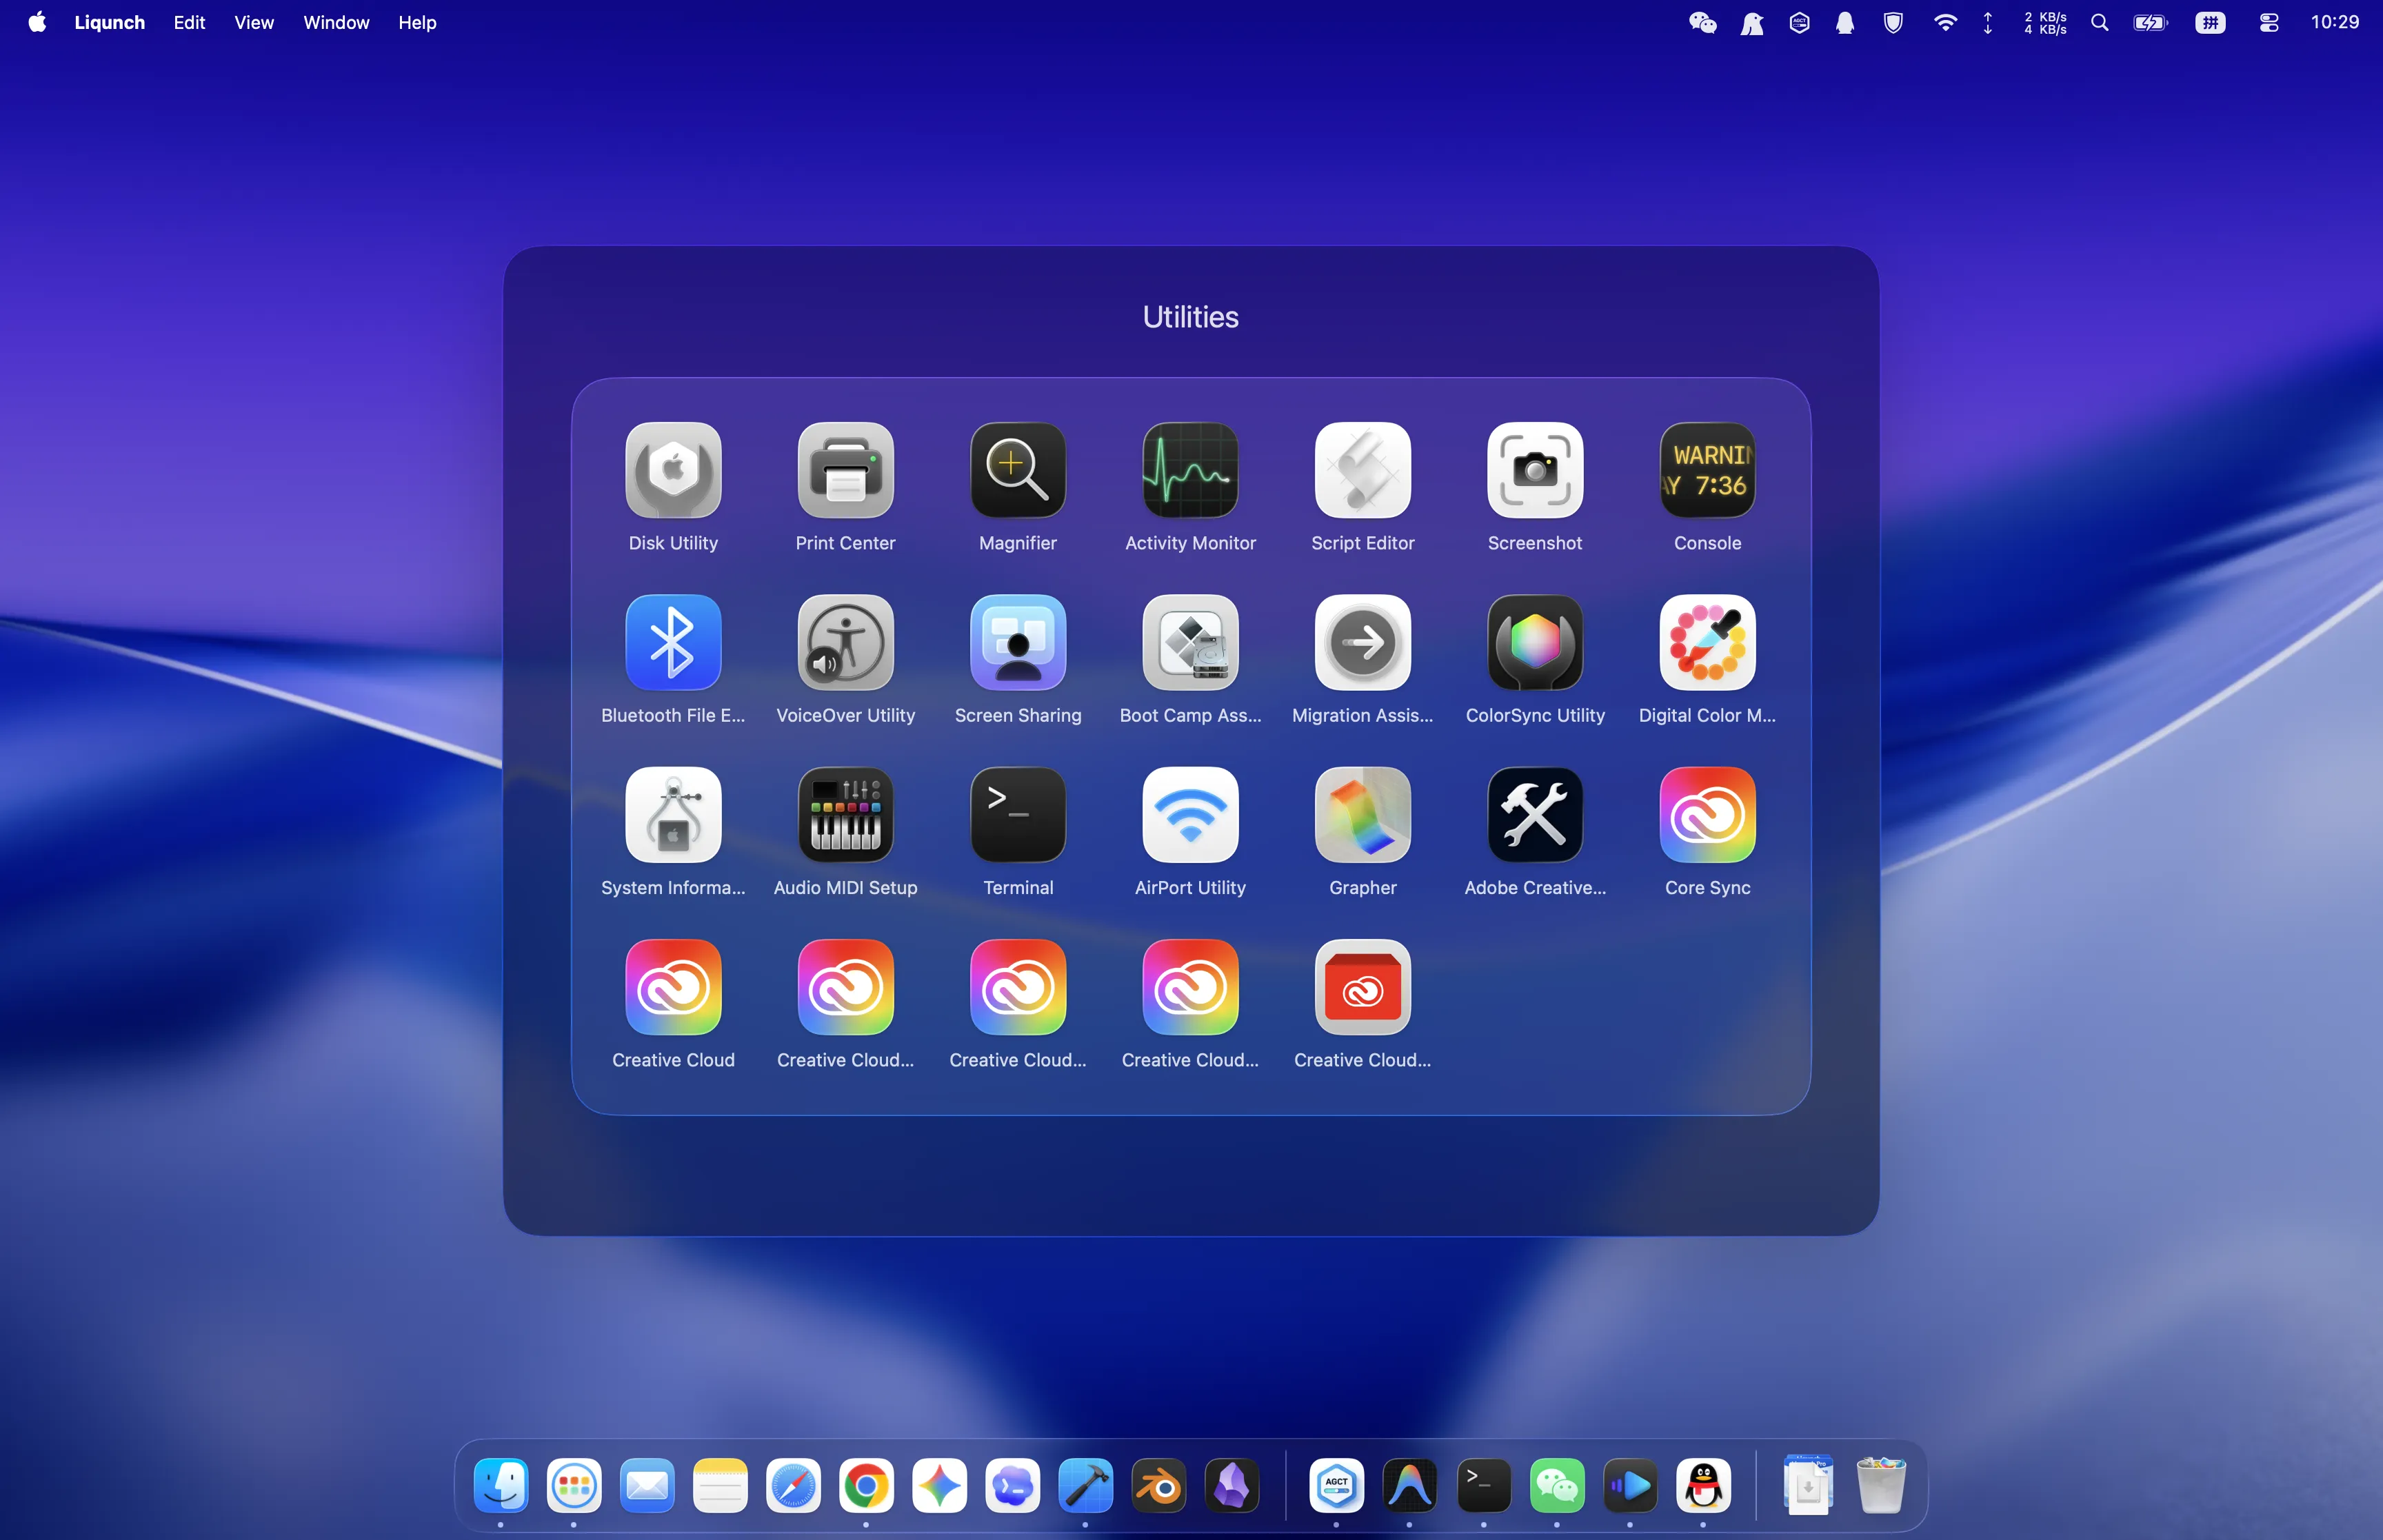Click the bird icon in the menu bar
The image size is (2383, 1540).
click(1752, 23)
